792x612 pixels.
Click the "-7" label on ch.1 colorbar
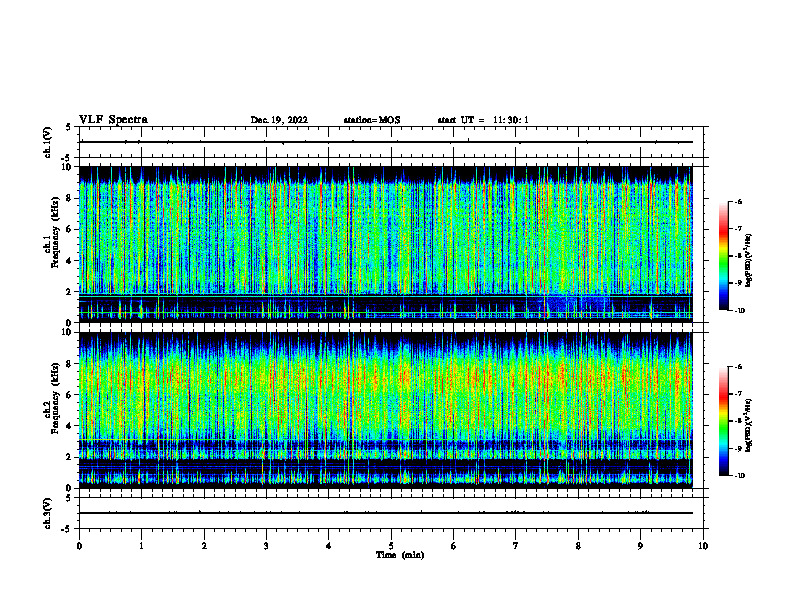click(738, 229)
